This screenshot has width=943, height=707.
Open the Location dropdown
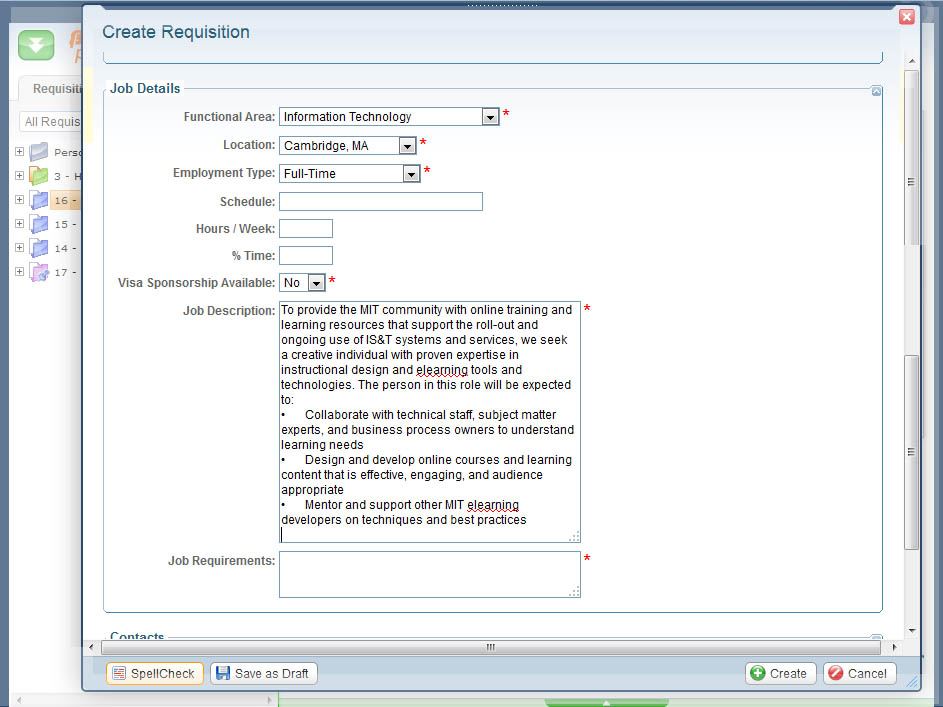pos(406,146)
